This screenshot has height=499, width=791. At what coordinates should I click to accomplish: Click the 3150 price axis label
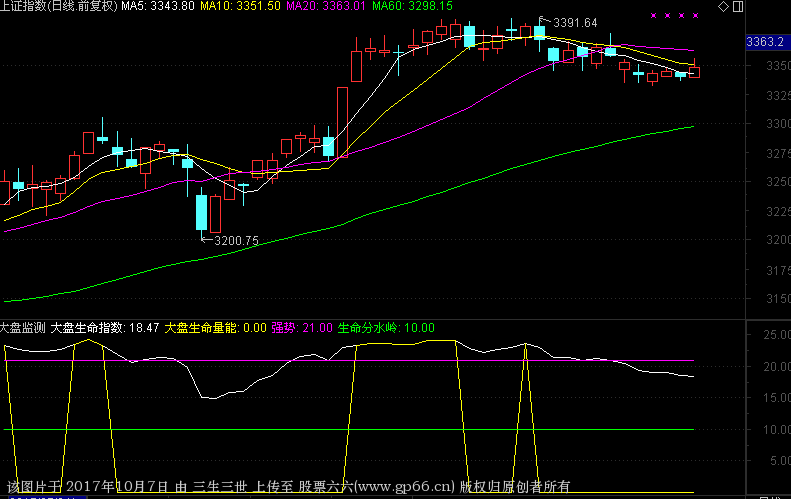tap(778, 298)
